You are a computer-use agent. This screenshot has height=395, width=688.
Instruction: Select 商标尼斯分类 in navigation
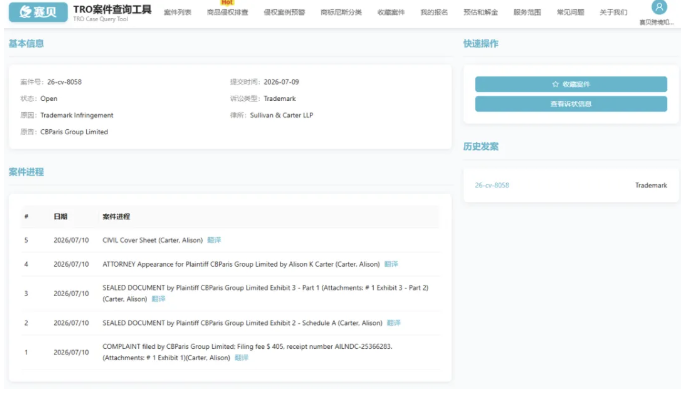(x=341, y=12)
